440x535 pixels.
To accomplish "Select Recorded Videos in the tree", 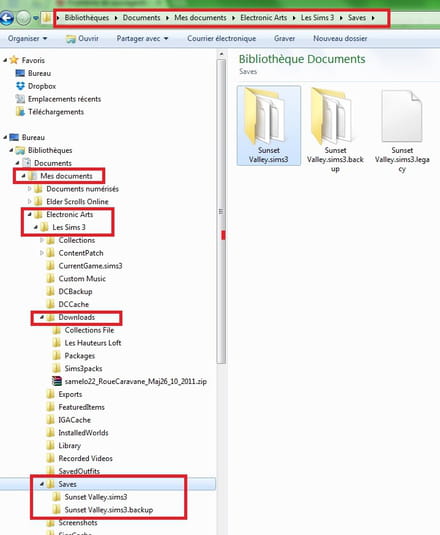I will (85, 458).
